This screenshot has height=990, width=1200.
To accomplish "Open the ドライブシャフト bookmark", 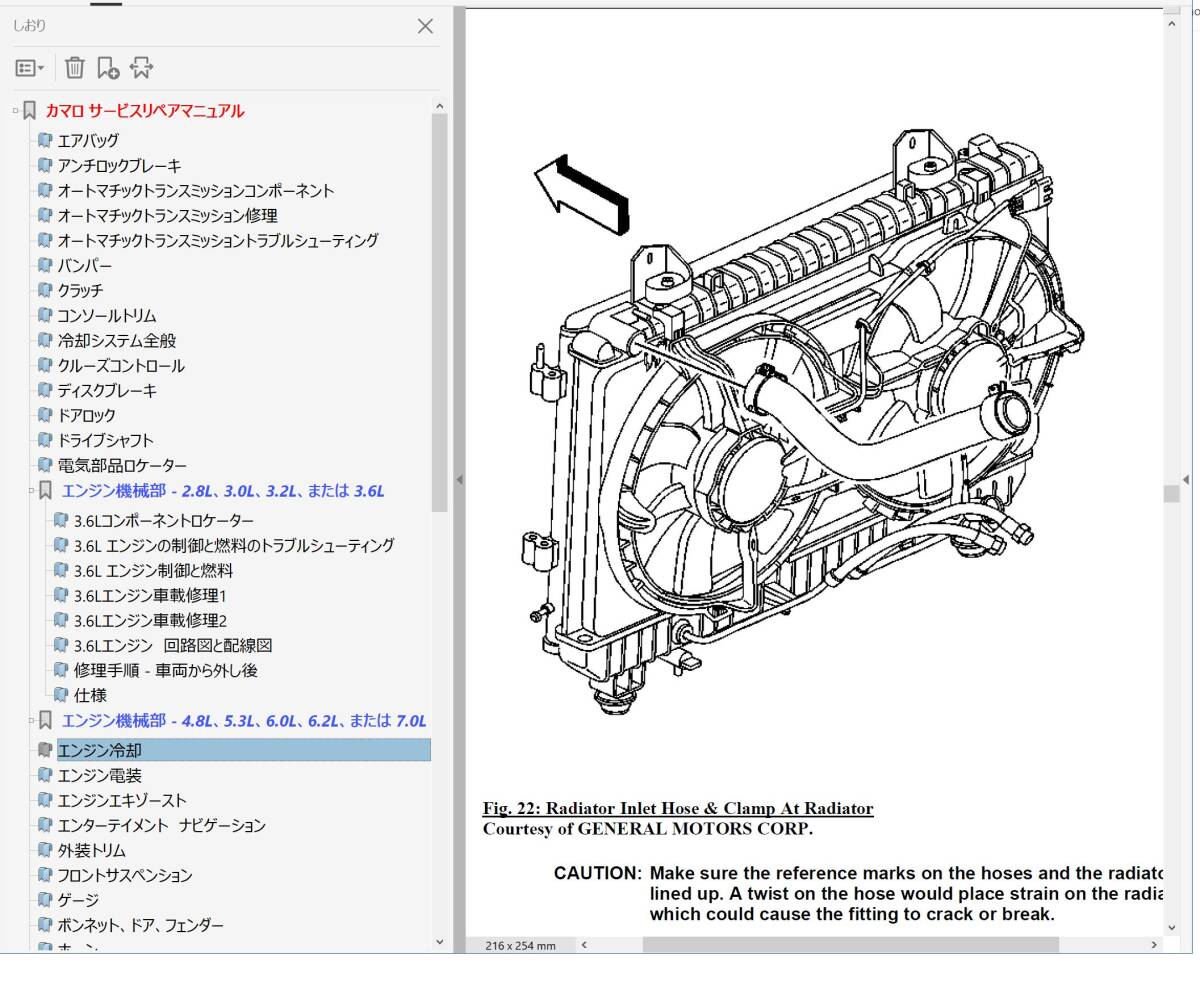I will [105, 440].
